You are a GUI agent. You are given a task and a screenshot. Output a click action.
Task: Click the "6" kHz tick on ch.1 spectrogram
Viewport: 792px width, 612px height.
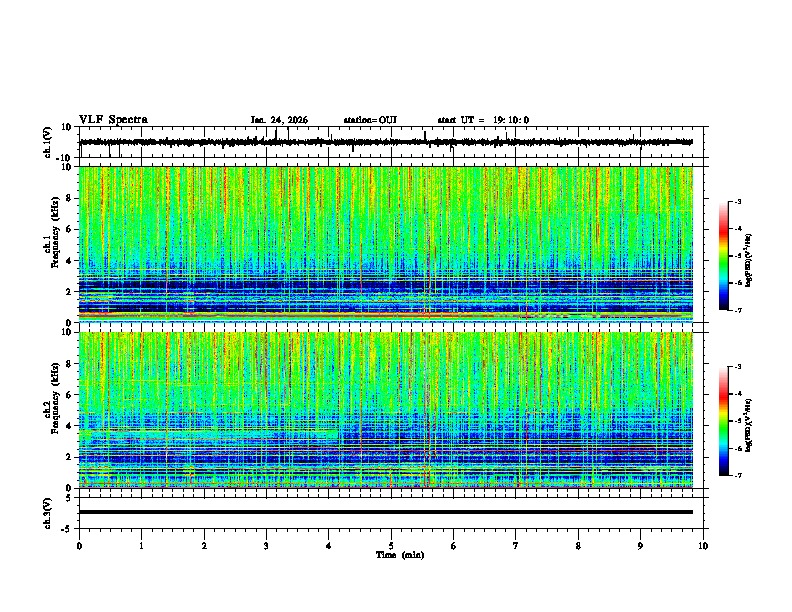point(69,230)
